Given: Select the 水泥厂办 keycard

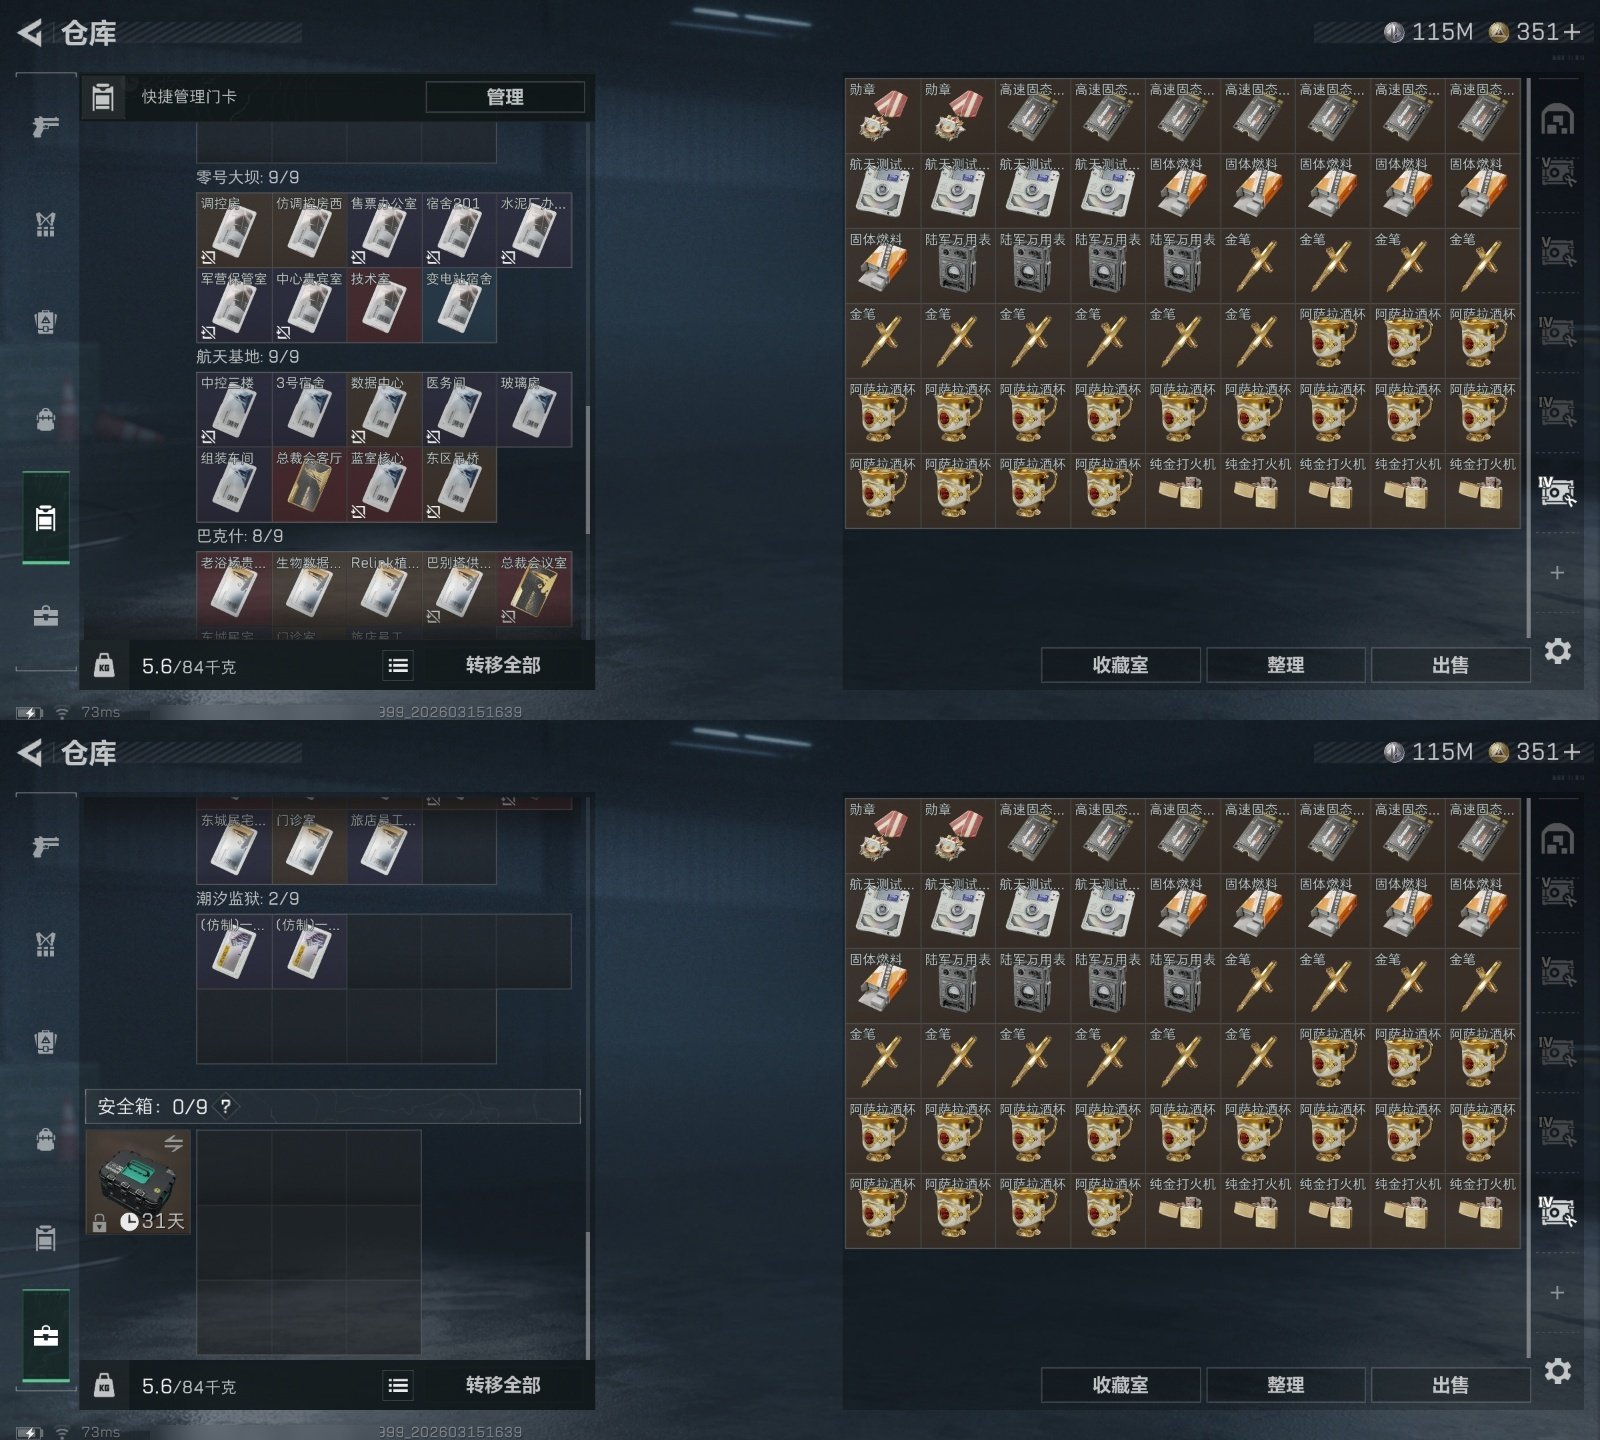Looking at the screenshot, I should pos(534,230).
